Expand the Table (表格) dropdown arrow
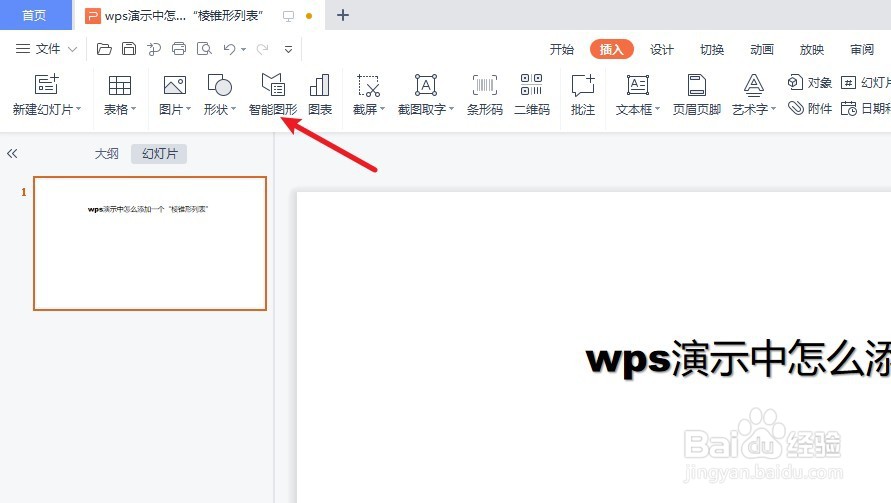 [134, 109]
